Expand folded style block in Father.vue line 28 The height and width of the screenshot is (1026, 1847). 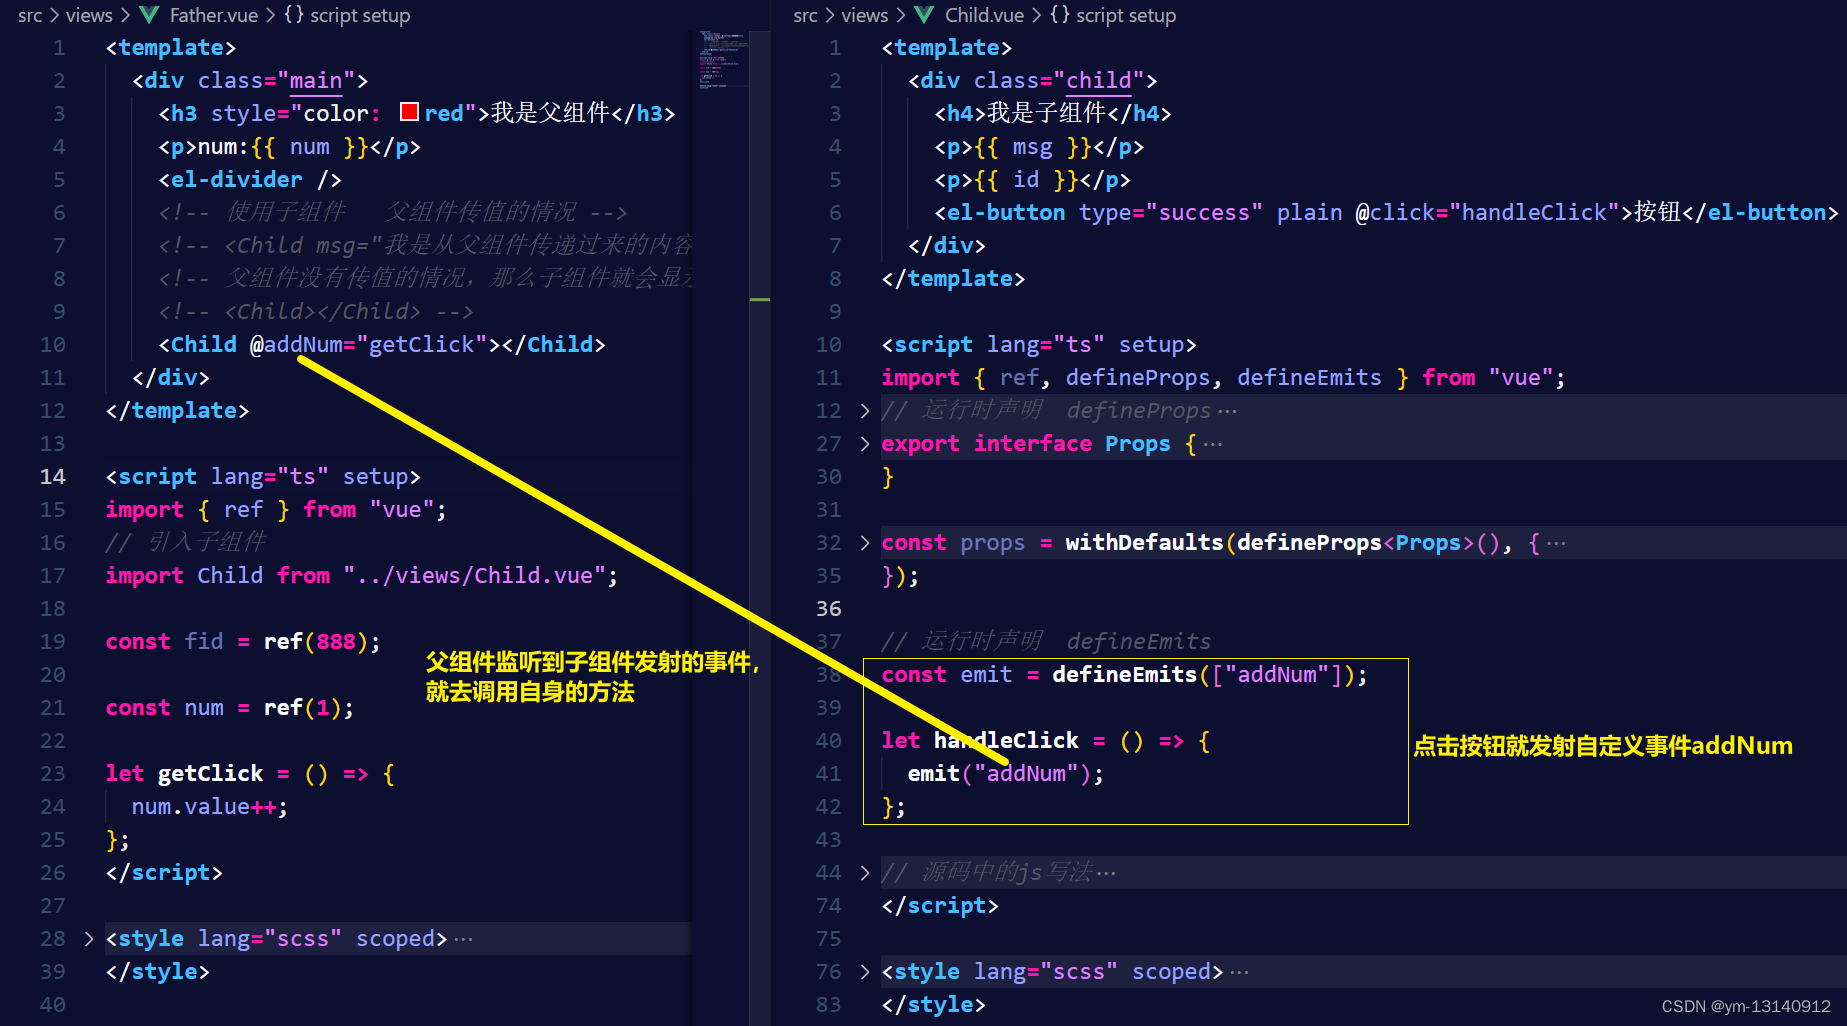click(88, 938)
